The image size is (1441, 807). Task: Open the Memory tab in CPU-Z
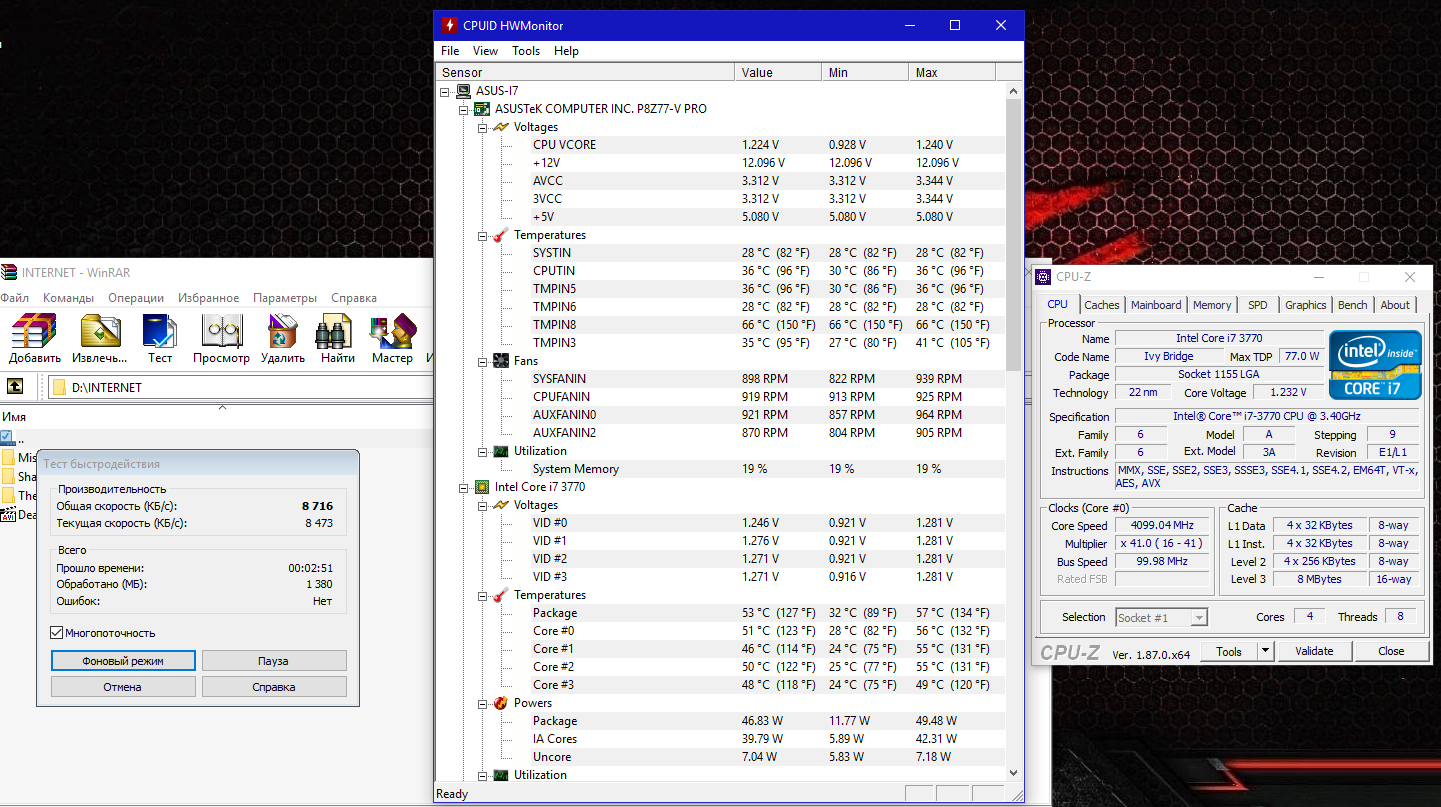pyautogui.click(x=1212, y=305)
